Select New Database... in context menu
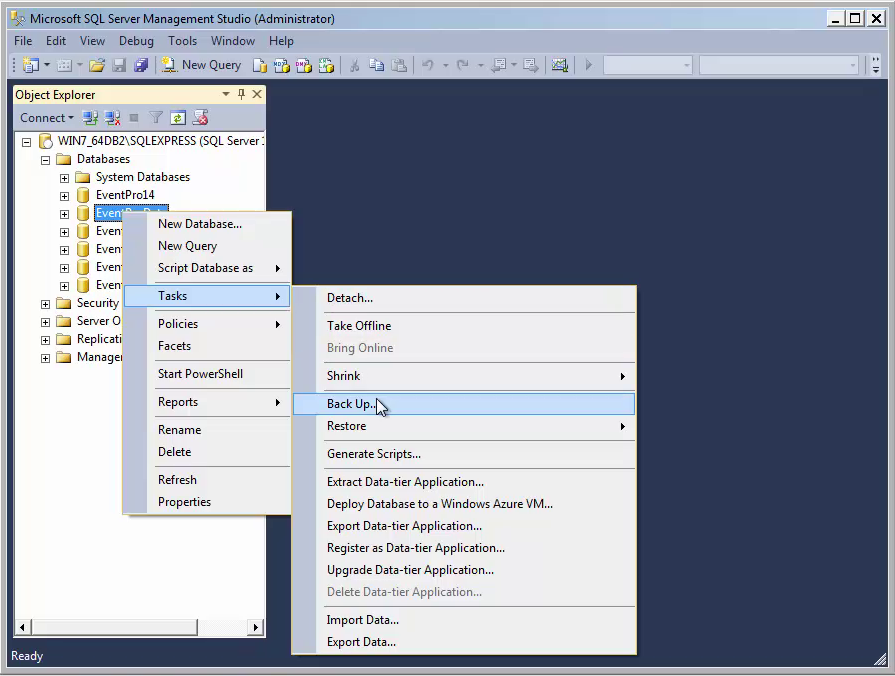 click(x=207, y=224)
